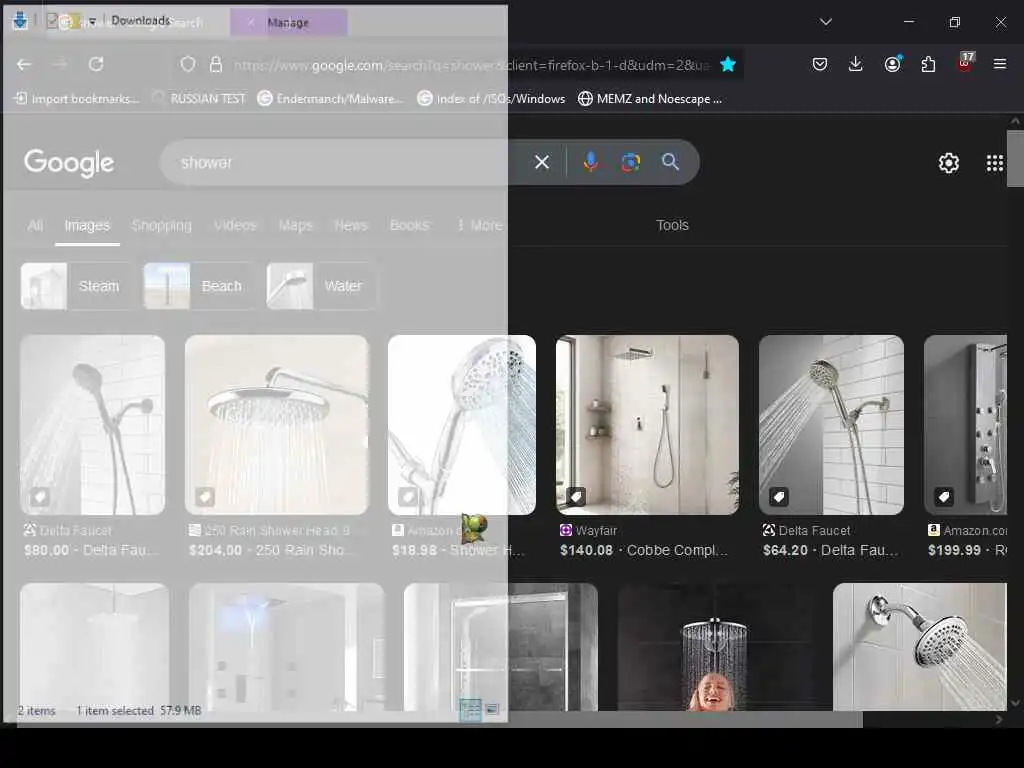Open the Google apps grid icon
This screenshot has height=768, width=1024.
995,163
